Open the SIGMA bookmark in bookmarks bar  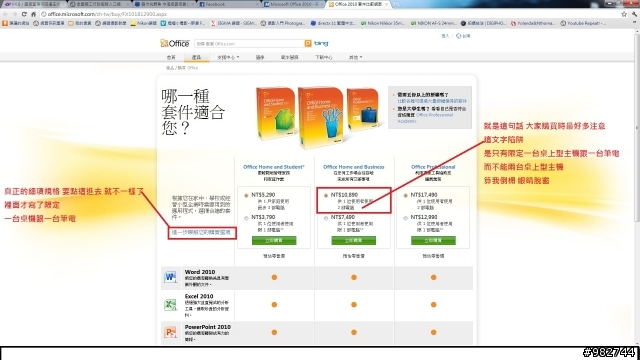click(233, 23)
